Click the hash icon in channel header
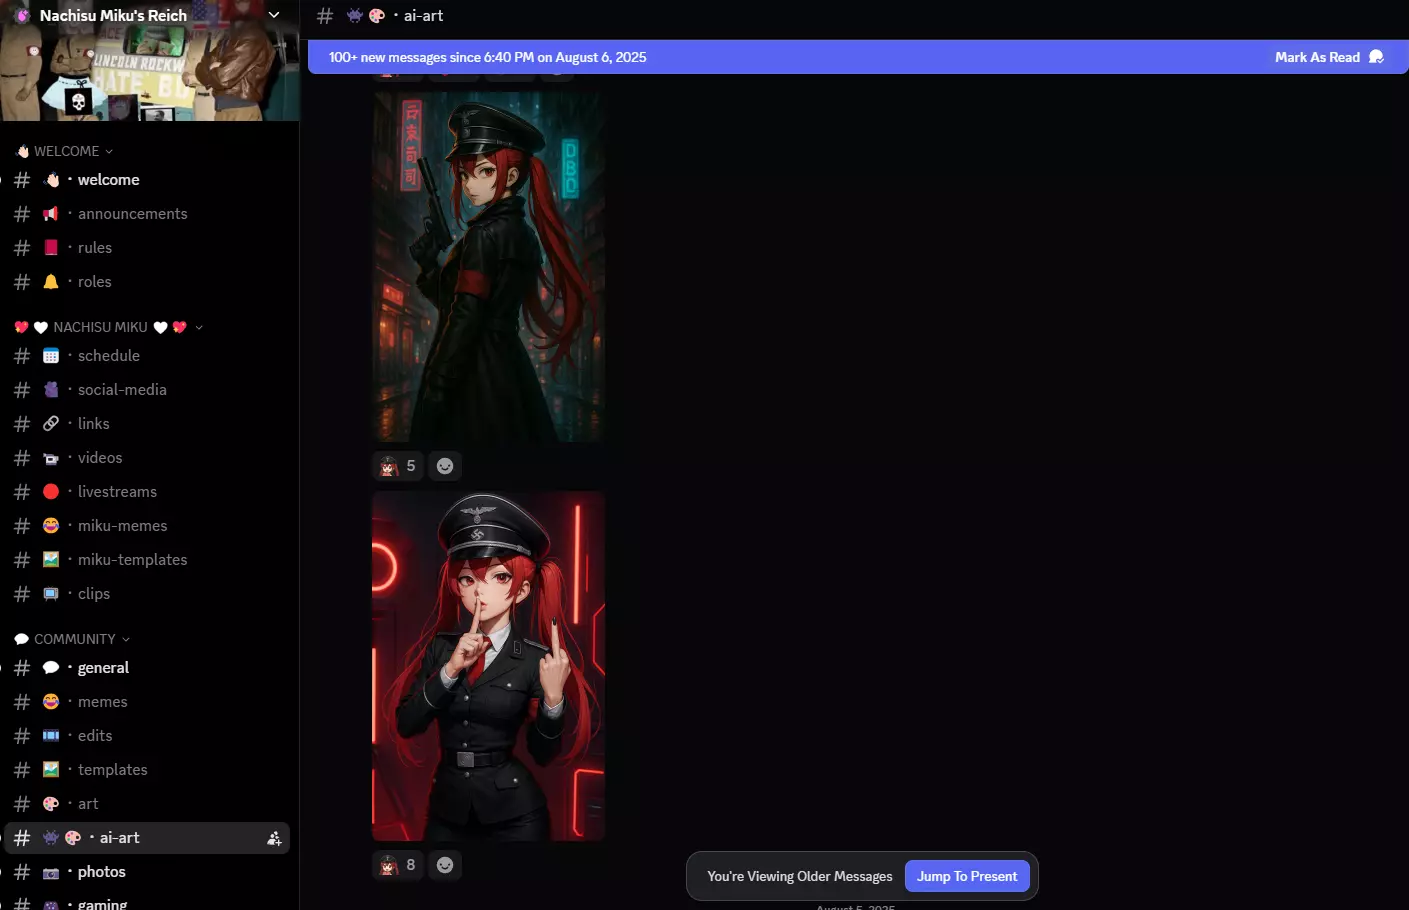Image resolution: width=1409 pixels, height=910 pixels. (x=325, y=16)
